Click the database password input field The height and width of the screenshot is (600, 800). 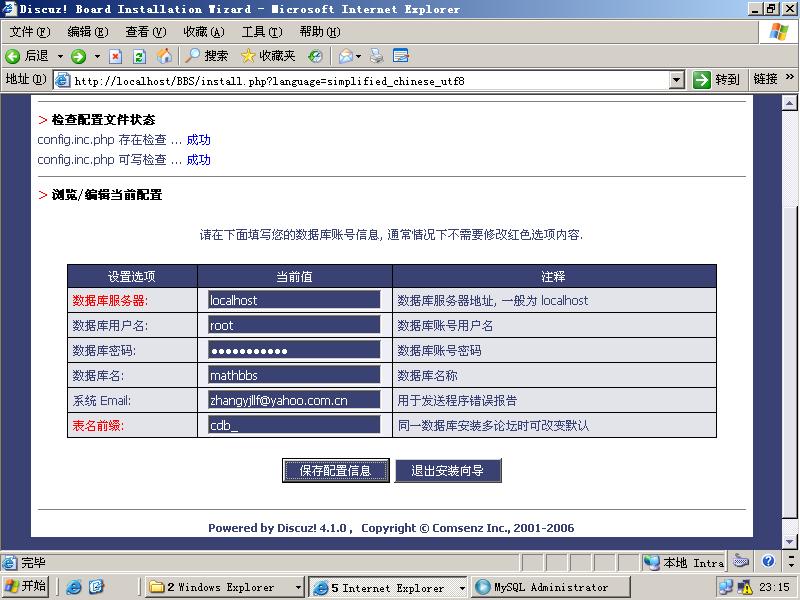pos(294,350)
